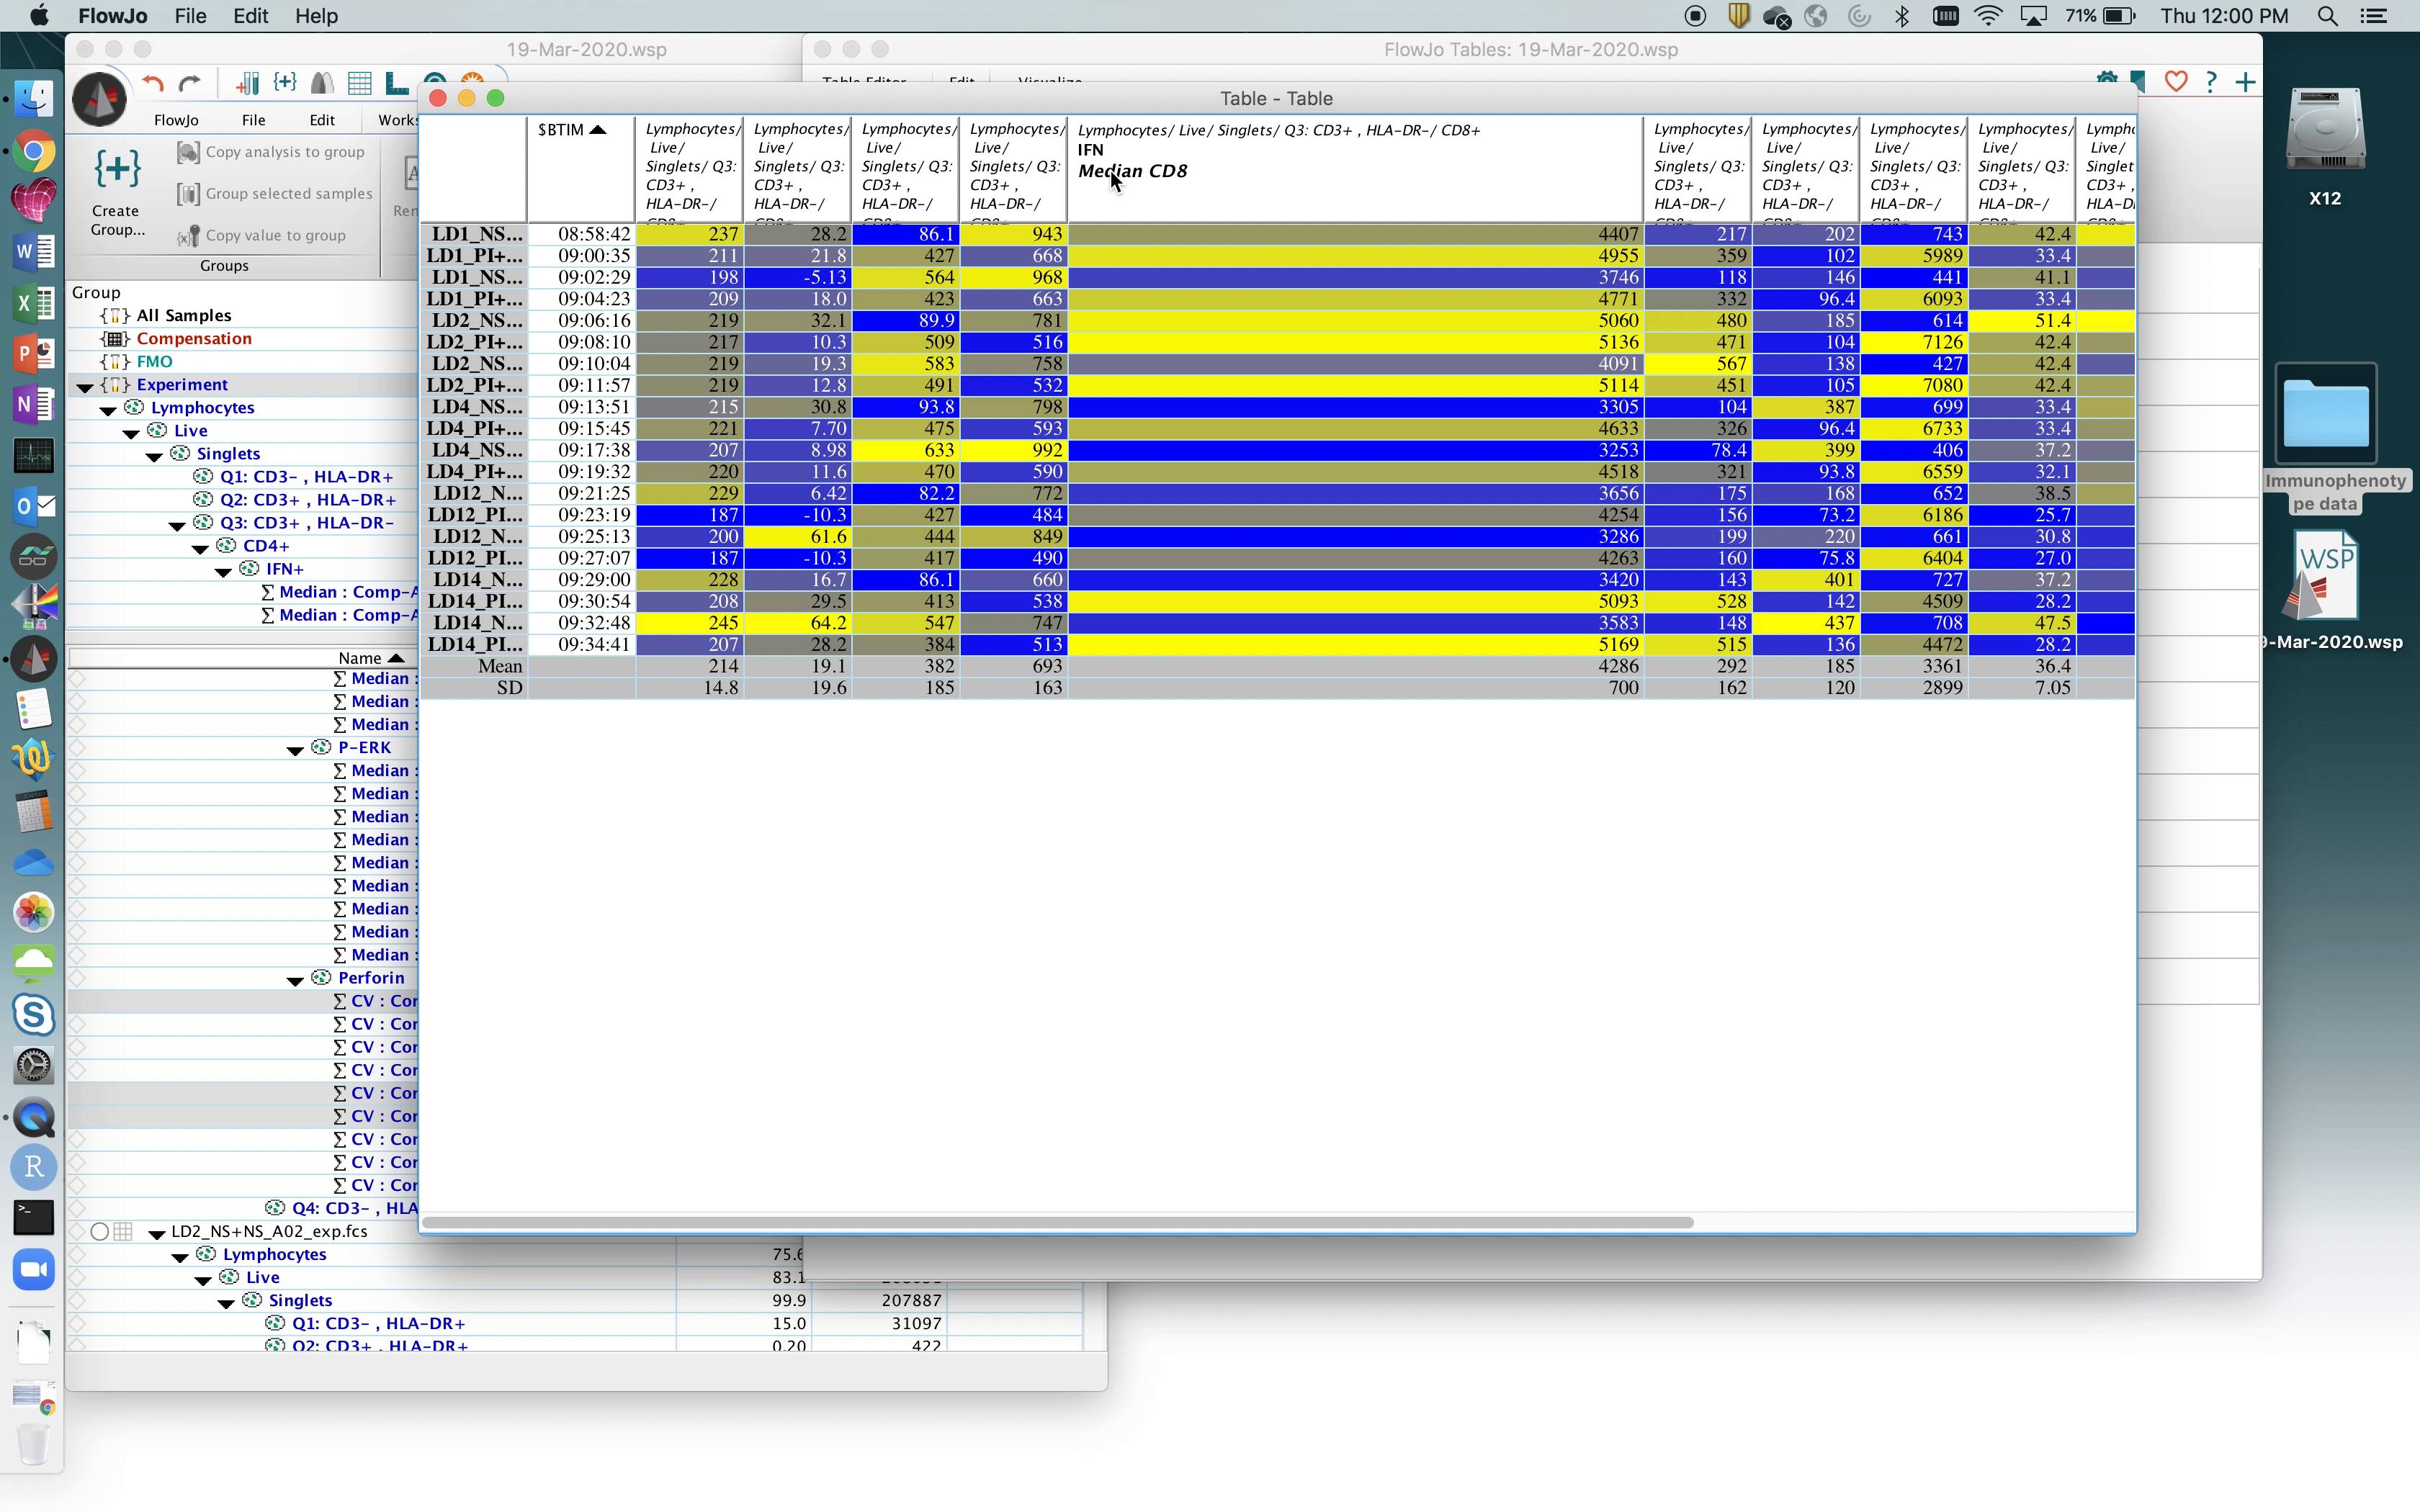Select All Samples group

point(184,316)
